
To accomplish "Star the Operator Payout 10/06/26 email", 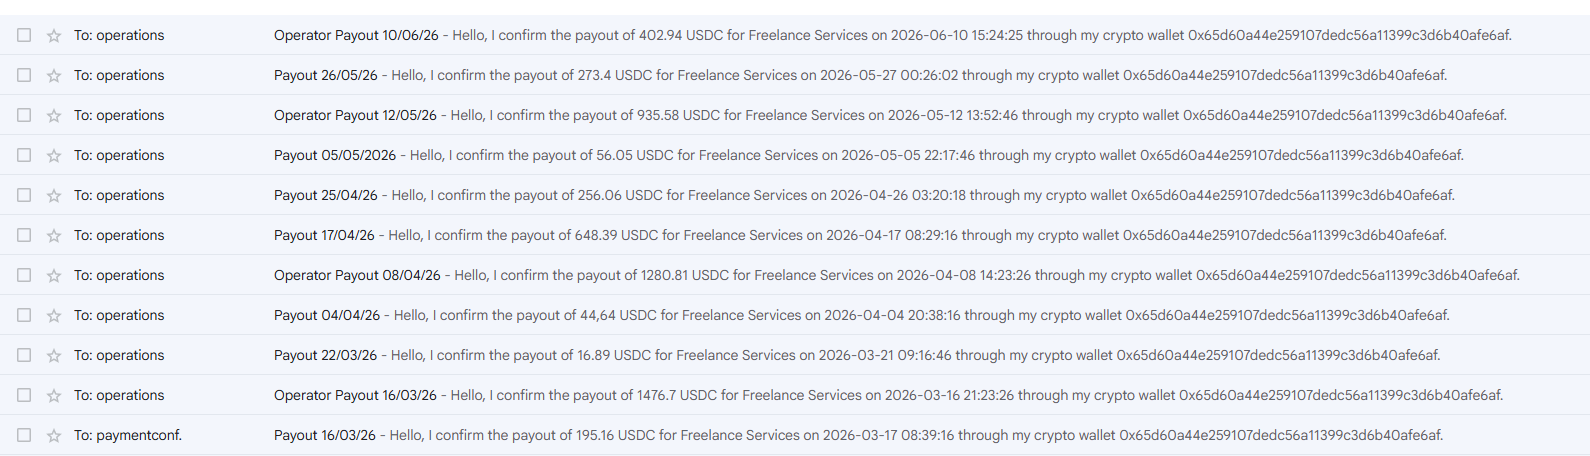I will pyautogui.click(x=54, y=35).
